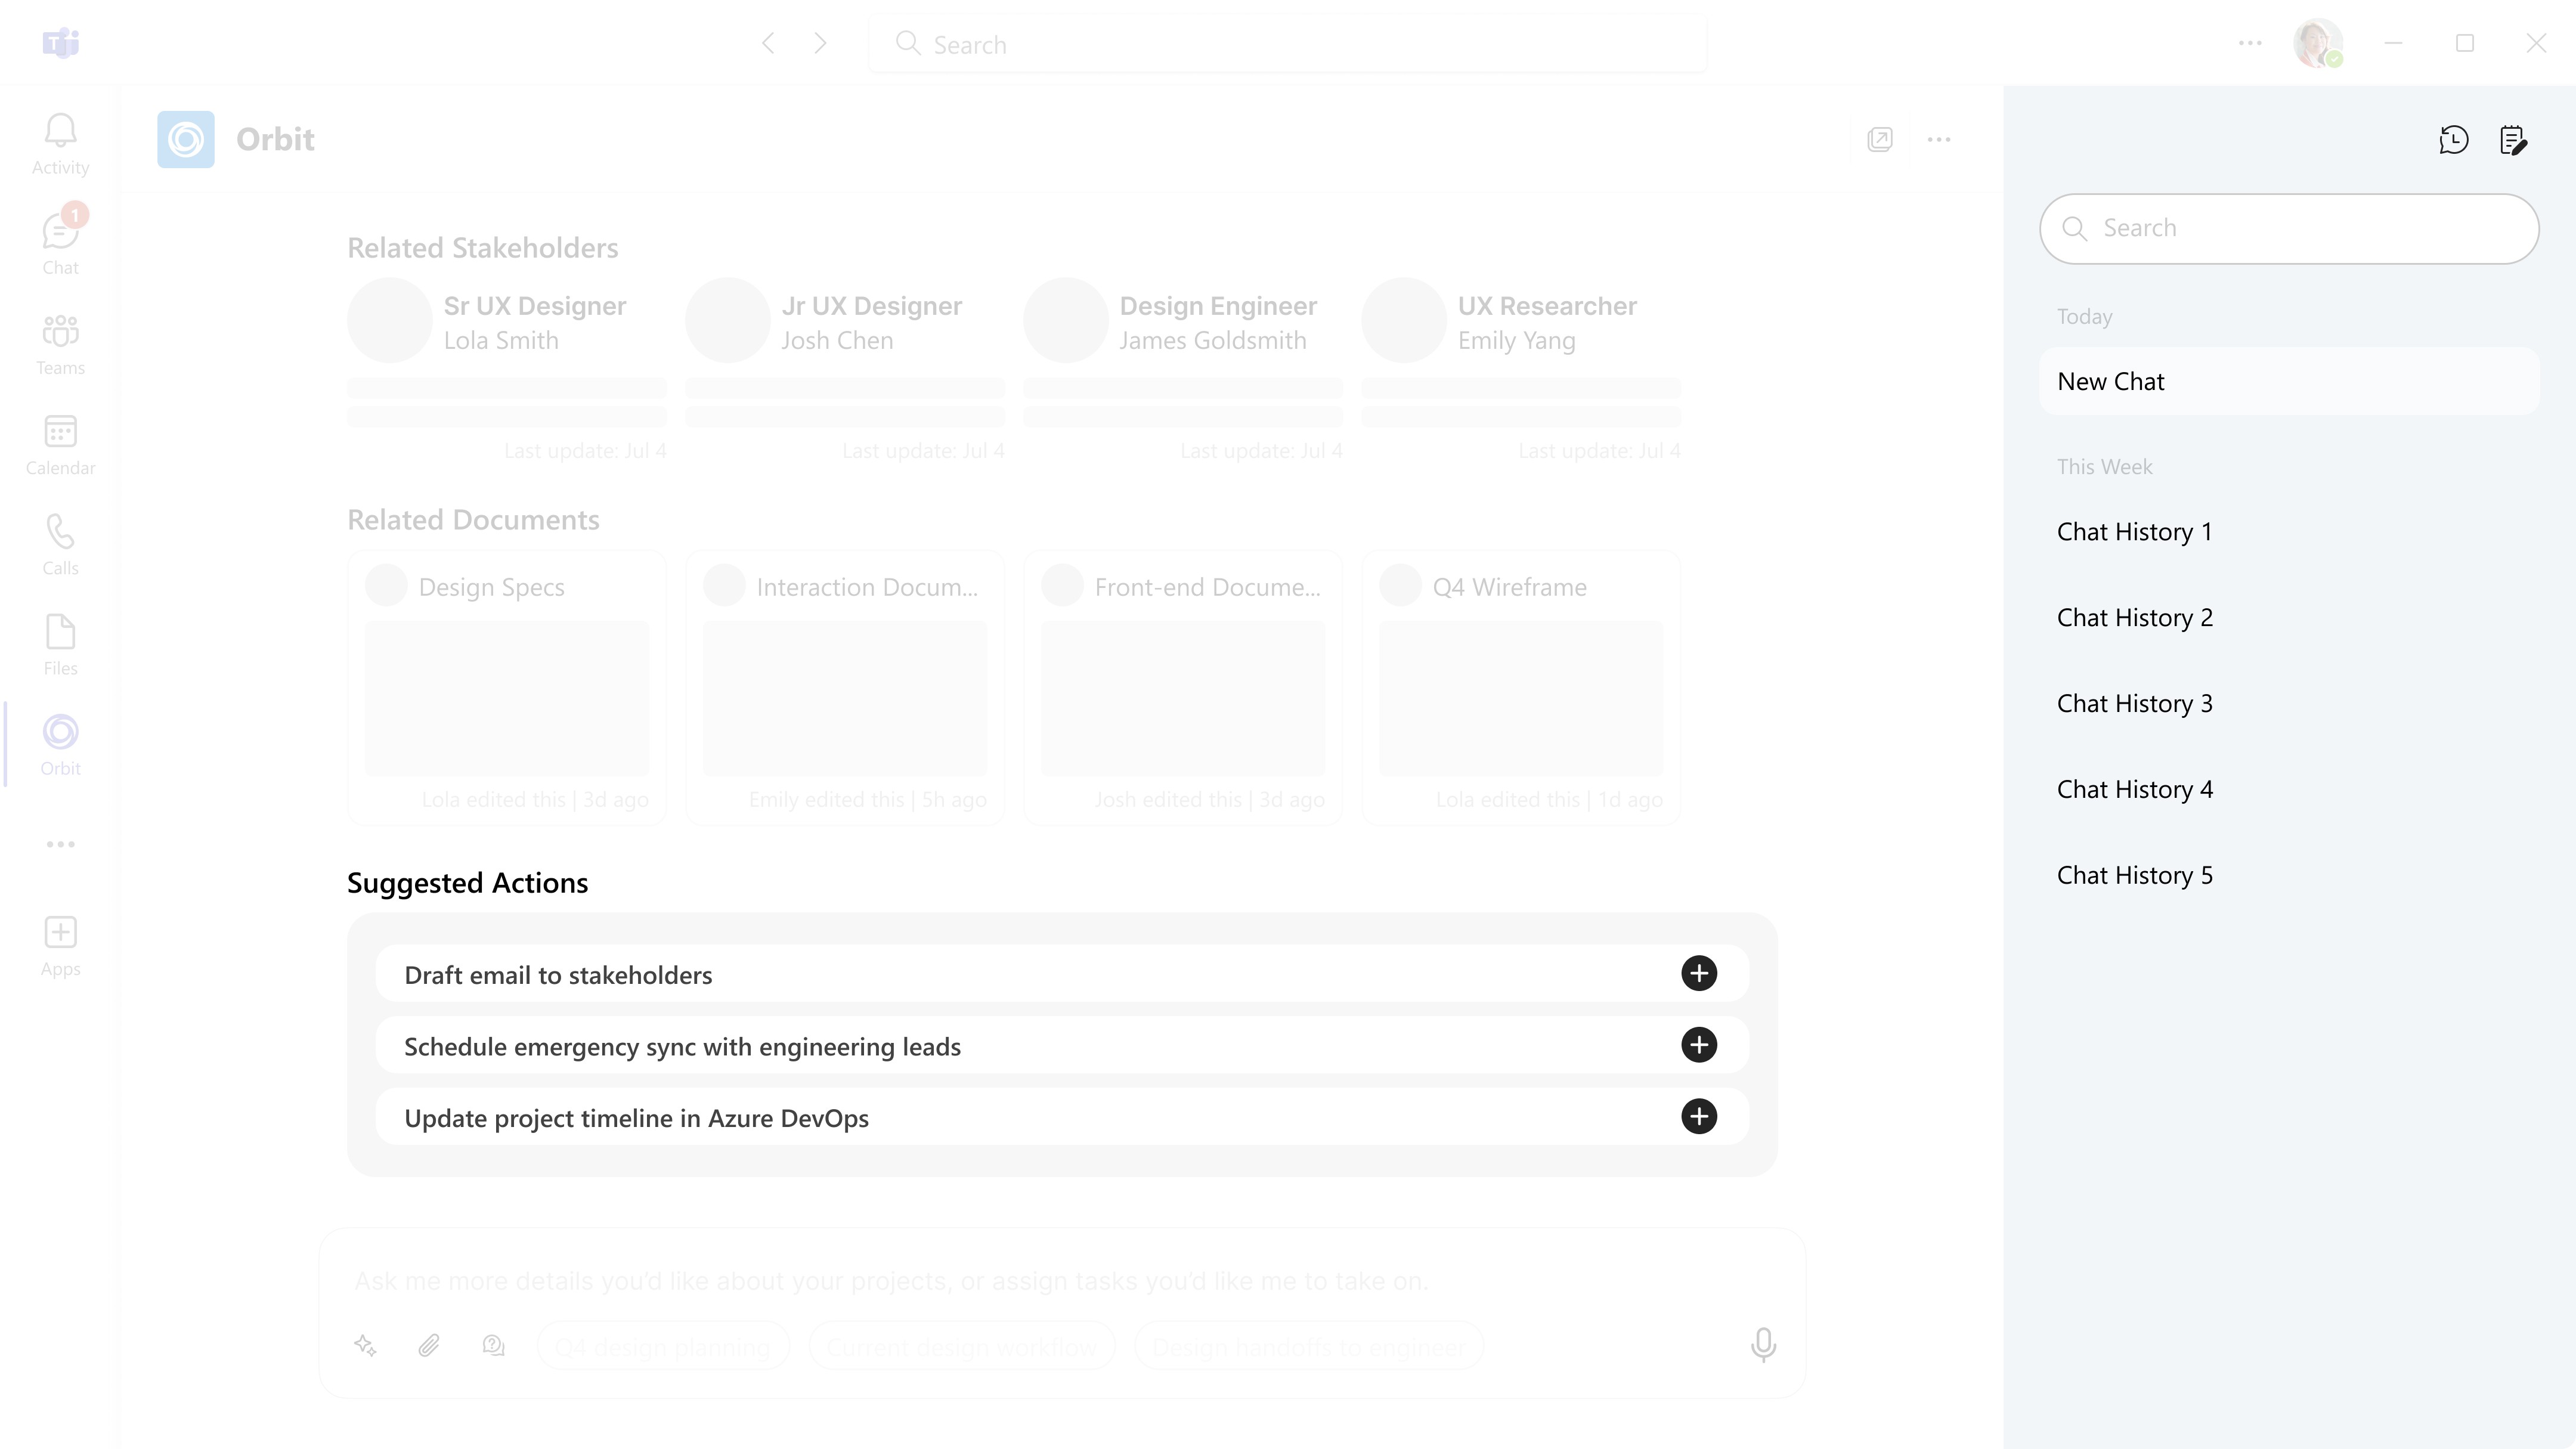Click the sparkle prompt suggestions icon
2576x1449 pixels.
tap(365, 1346)
